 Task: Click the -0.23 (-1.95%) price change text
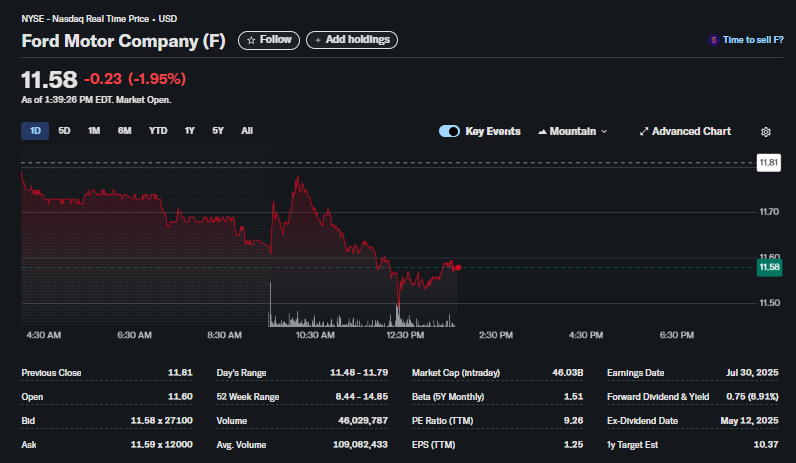pos(135,79)
